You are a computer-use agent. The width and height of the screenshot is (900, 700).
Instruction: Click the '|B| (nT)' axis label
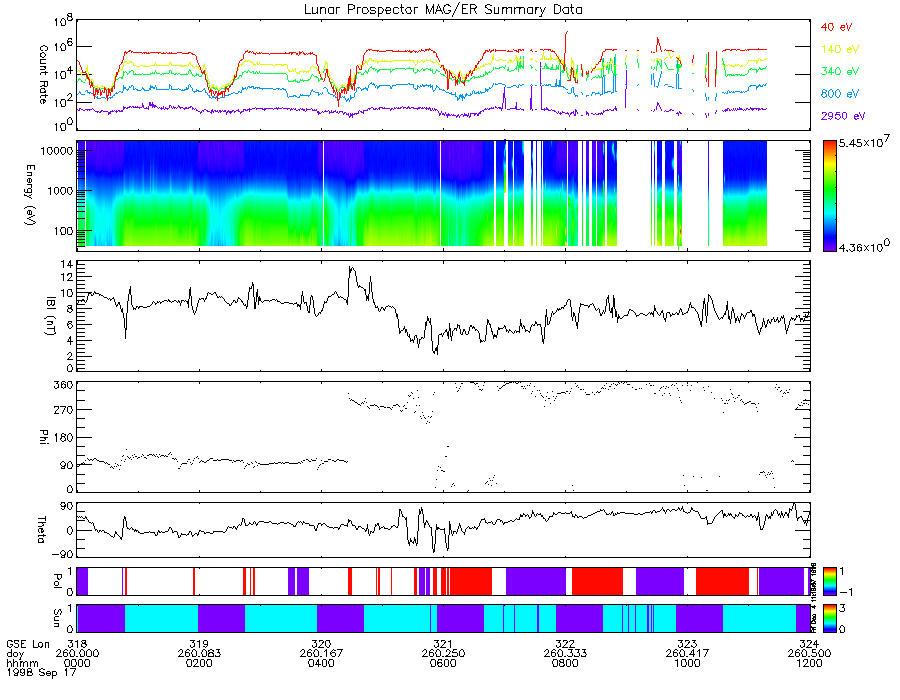[51, 316]
